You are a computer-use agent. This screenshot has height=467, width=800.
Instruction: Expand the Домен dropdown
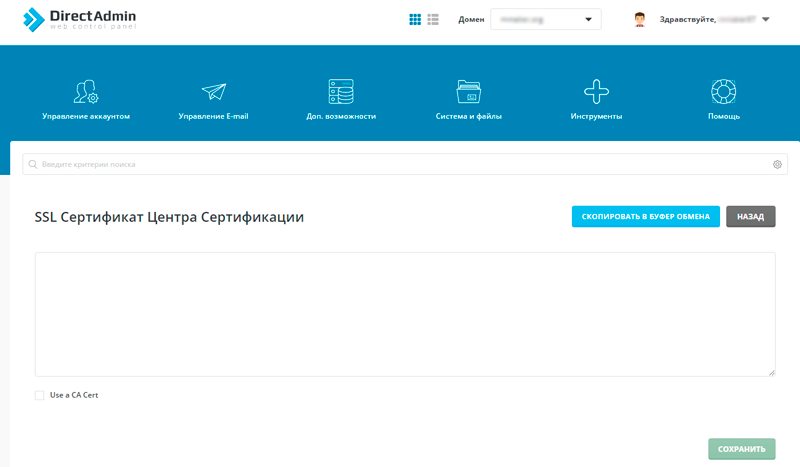545,19
